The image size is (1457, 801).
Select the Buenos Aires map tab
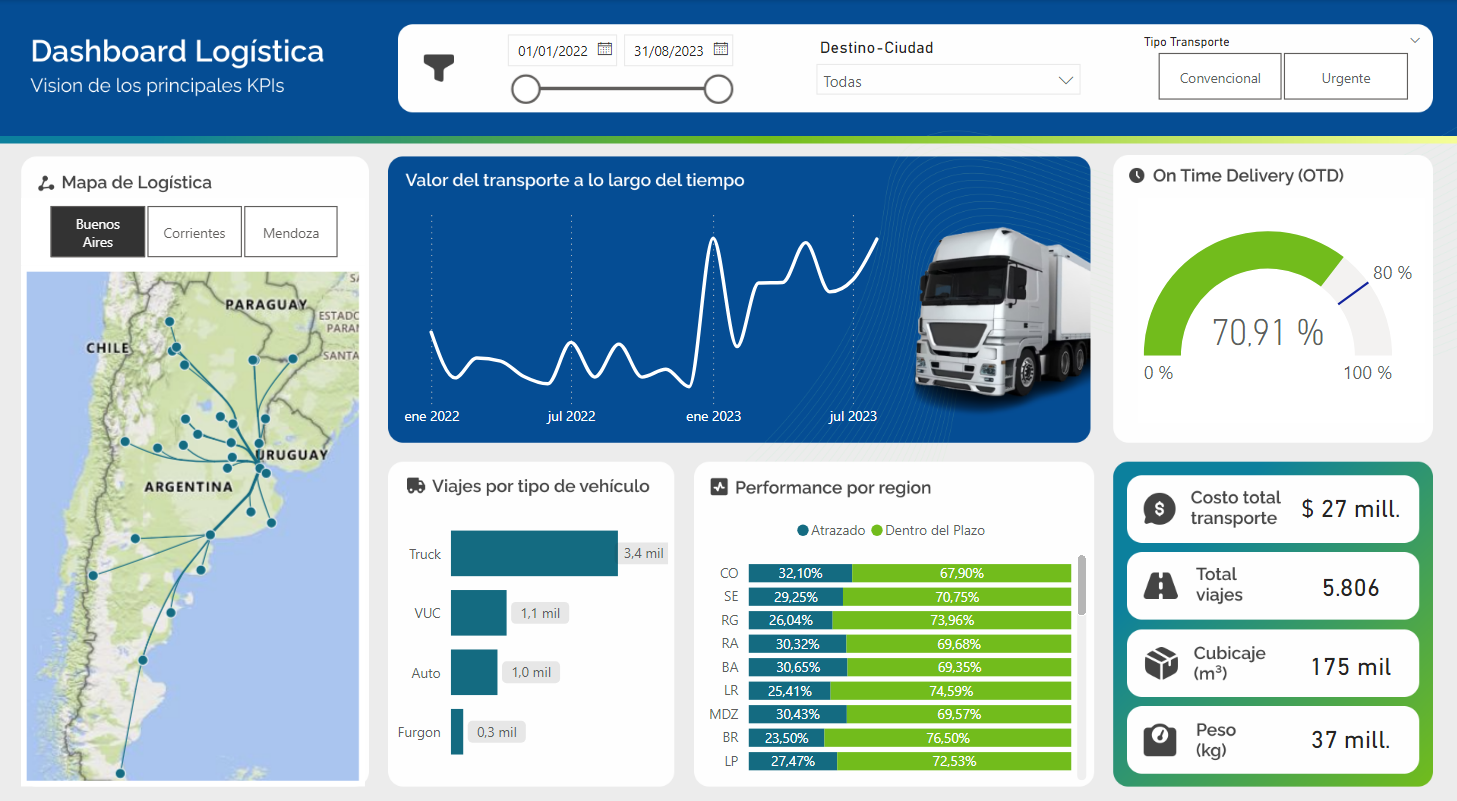[98, 233]
